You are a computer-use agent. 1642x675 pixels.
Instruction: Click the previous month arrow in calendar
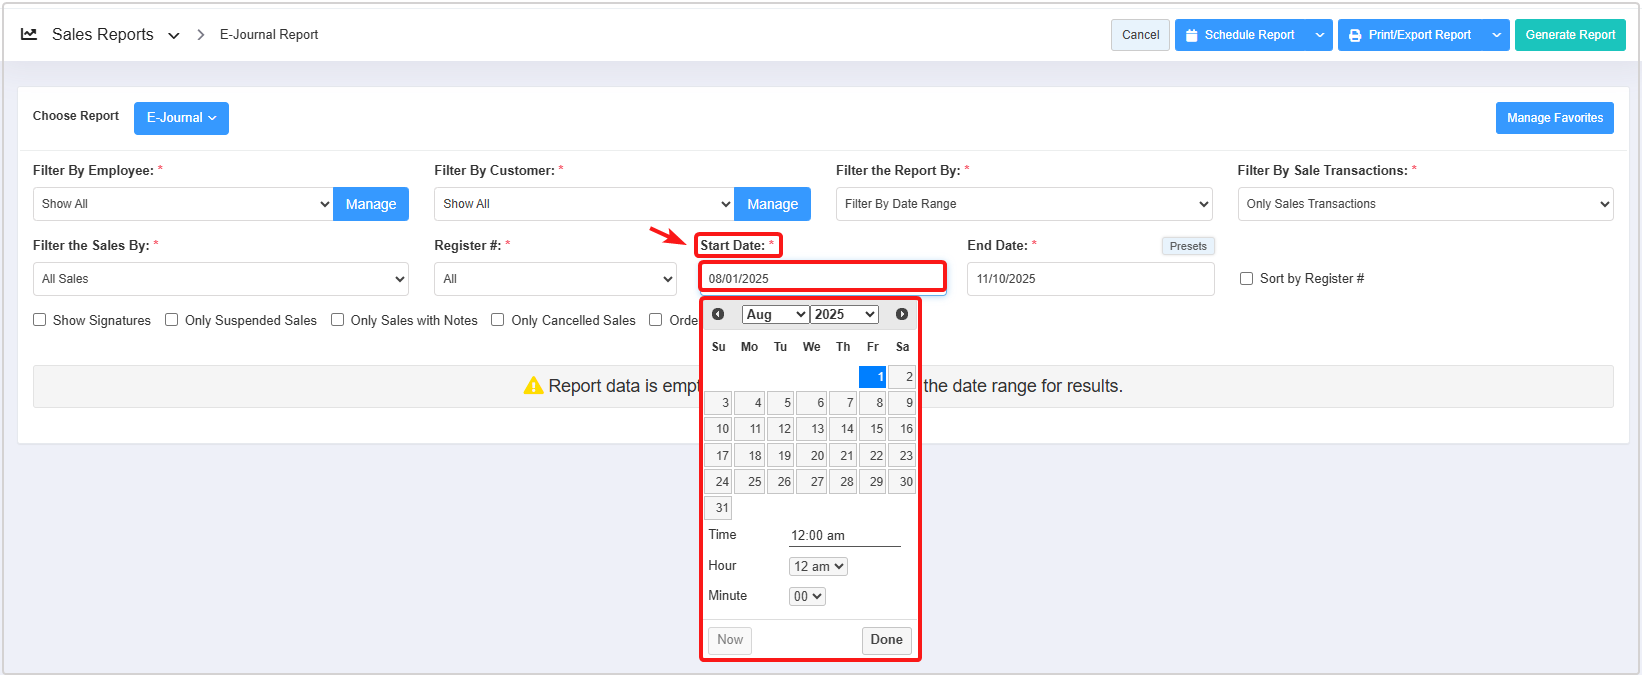coord(718,314)
